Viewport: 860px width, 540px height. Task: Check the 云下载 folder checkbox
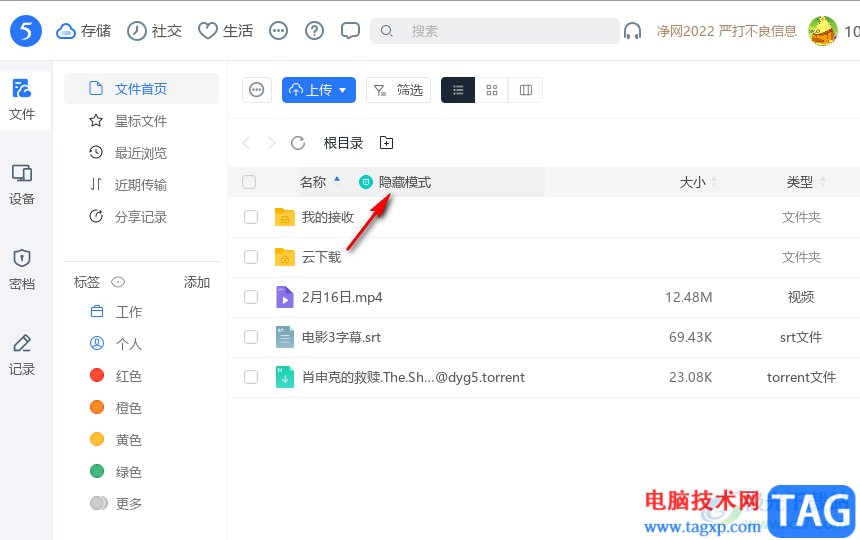point(251,257)
